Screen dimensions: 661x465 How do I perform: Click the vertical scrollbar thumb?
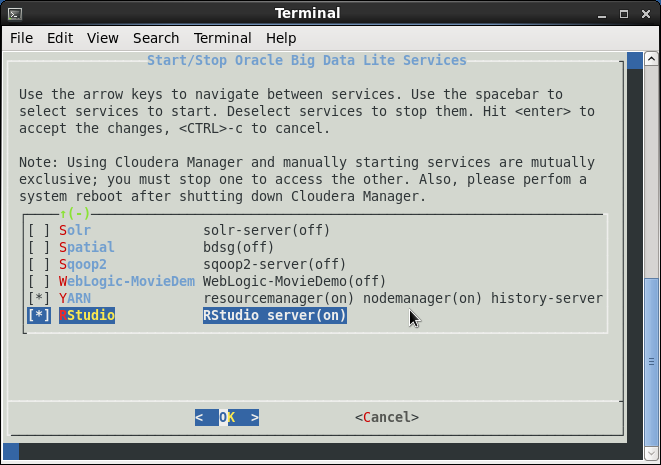click(651, 362)
